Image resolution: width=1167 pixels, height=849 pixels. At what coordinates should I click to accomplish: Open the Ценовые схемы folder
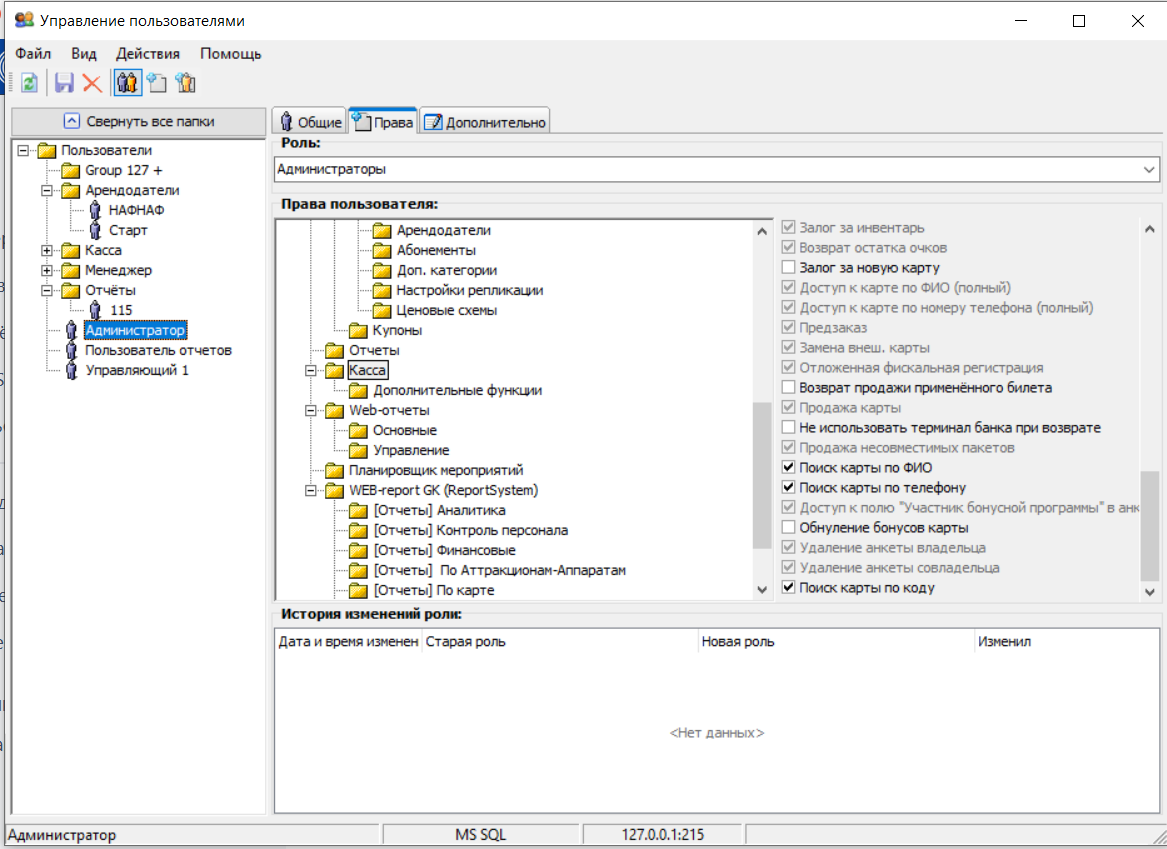(x=447, y=311)
